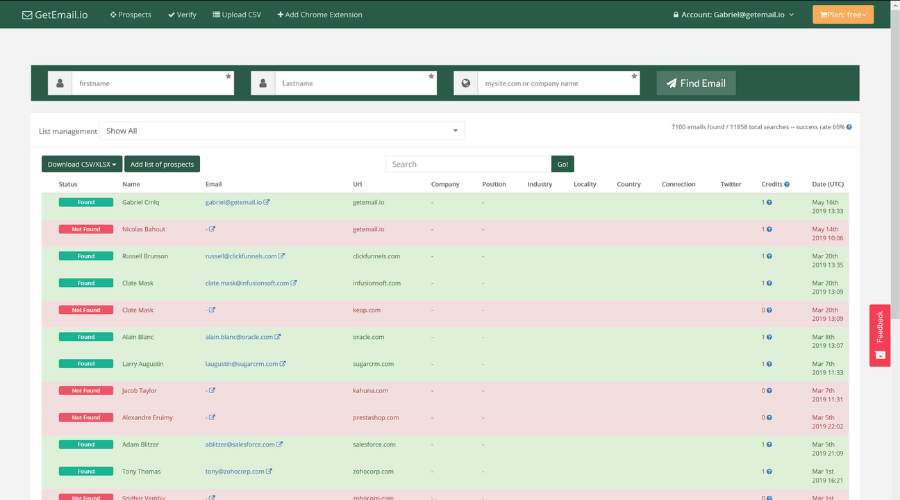Click the prestashop.com url cell
The width and height of the screenshot is (900, 500).
pyautogui.click(x=376, y=417)
